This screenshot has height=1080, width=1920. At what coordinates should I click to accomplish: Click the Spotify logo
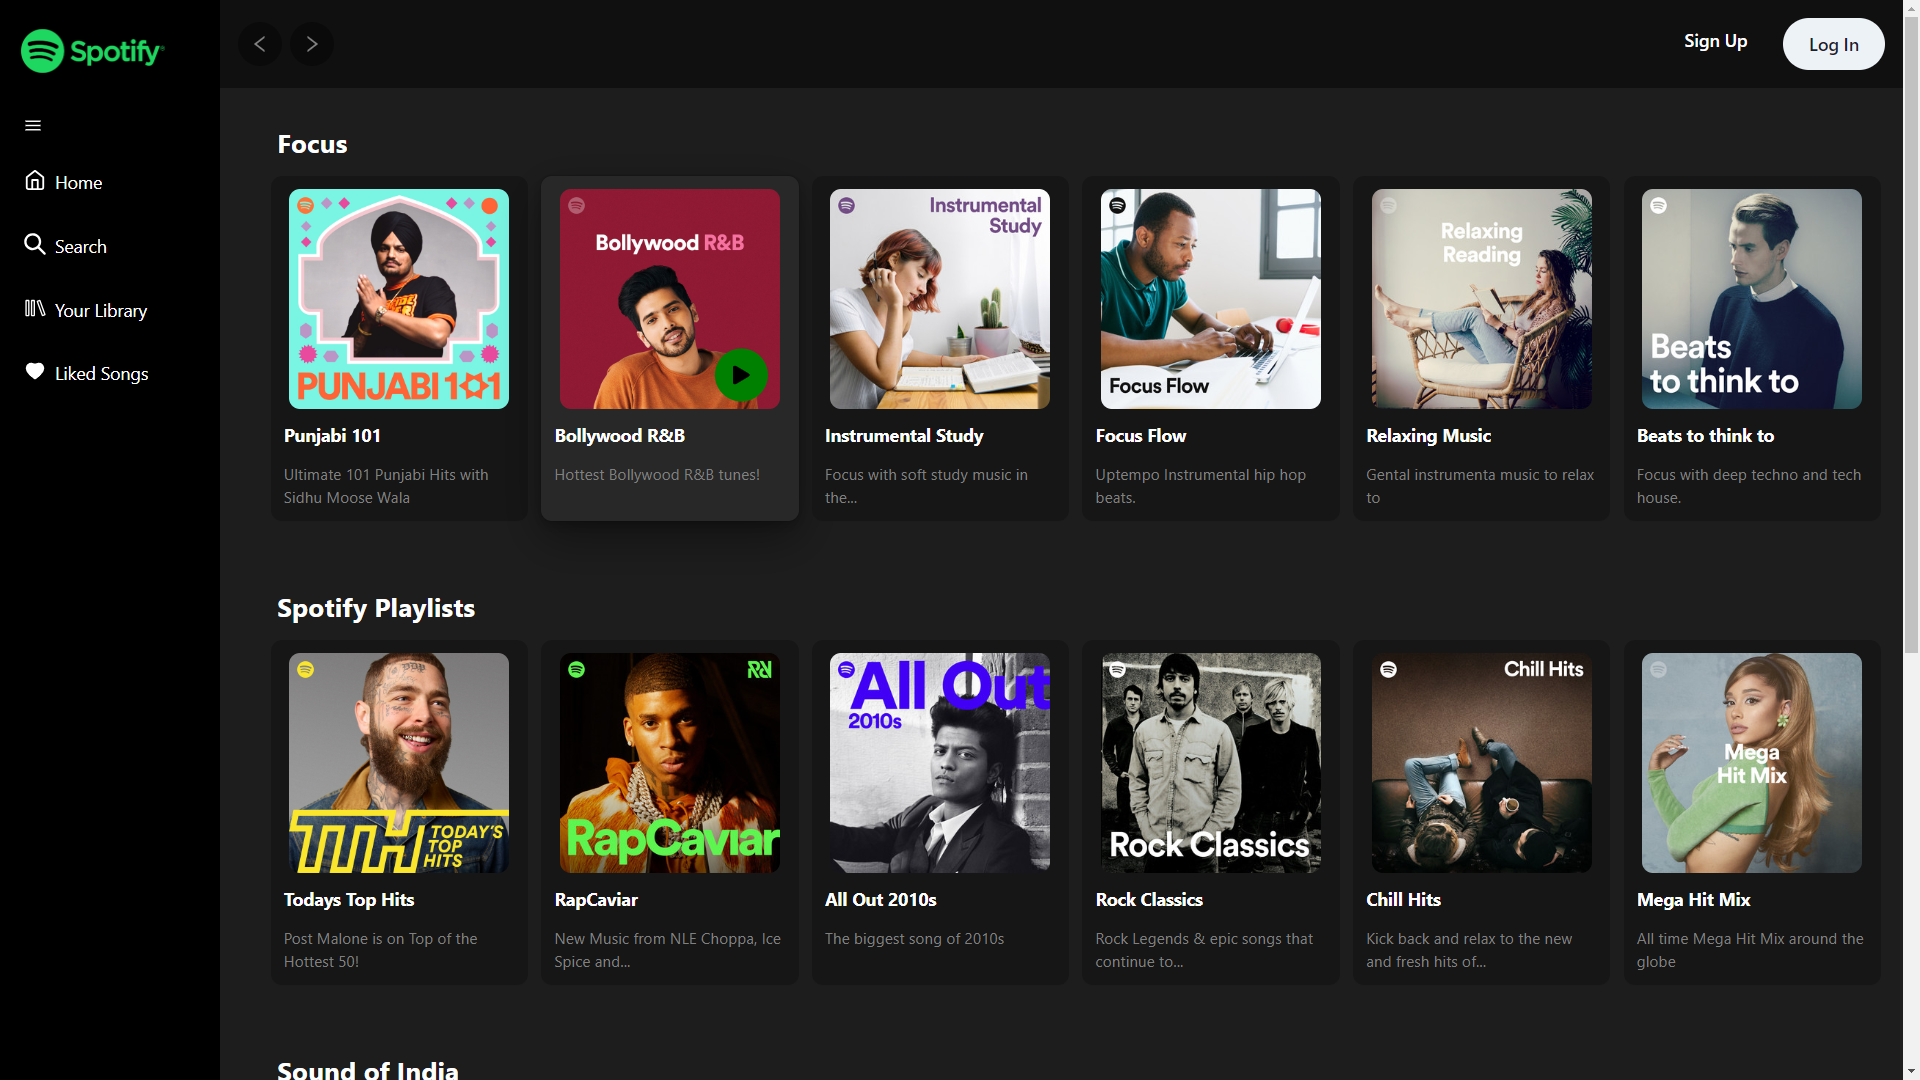coord(92,51)
